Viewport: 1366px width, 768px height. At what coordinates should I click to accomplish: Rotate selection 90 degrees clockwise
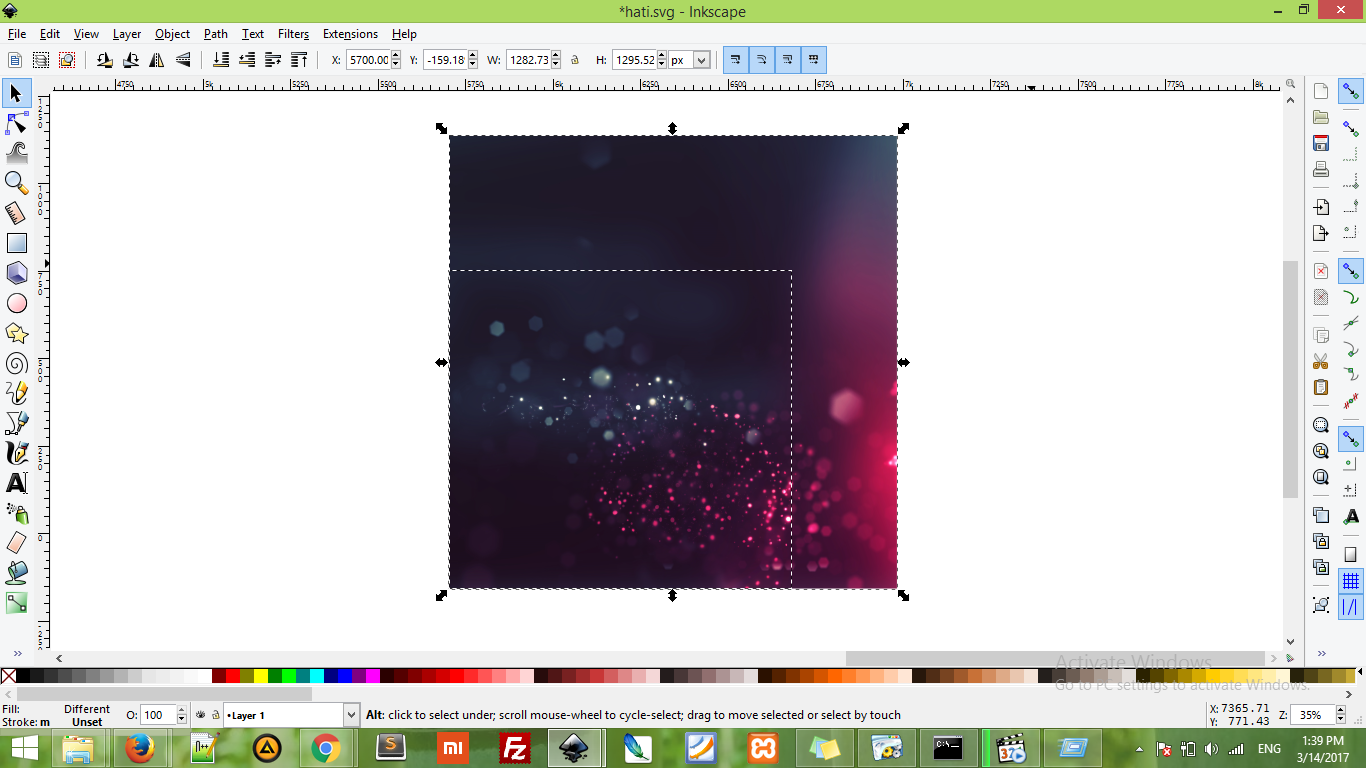tap(131, 60)
